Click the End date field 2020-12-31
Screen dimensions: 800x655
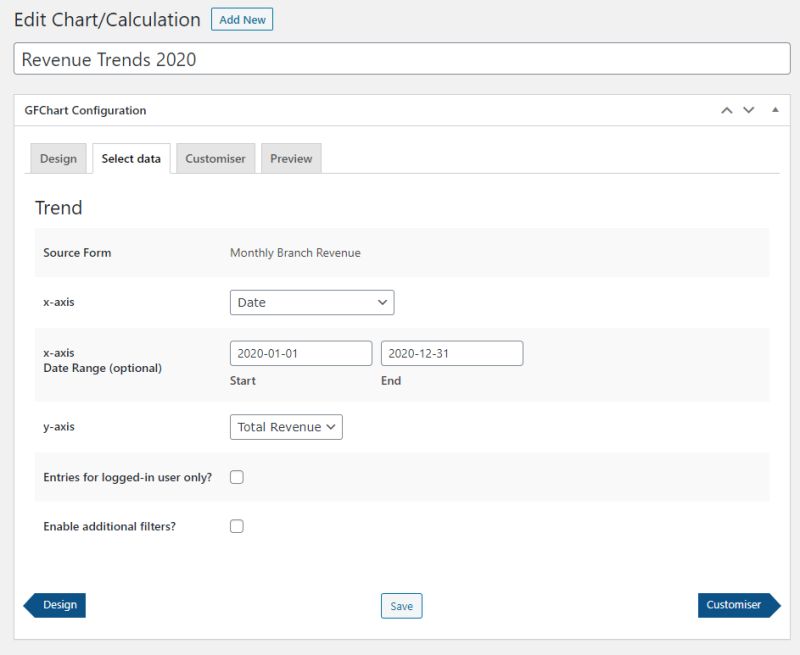(452, 354)
